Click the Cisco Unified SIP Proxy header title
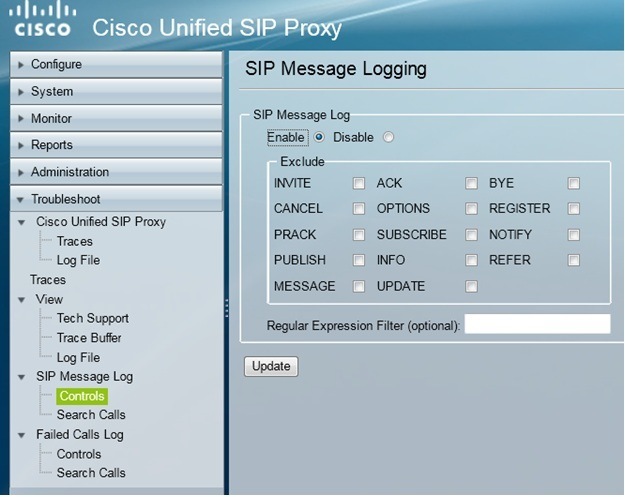This screenshot has height=497, width=625. [x=217, y=28]
